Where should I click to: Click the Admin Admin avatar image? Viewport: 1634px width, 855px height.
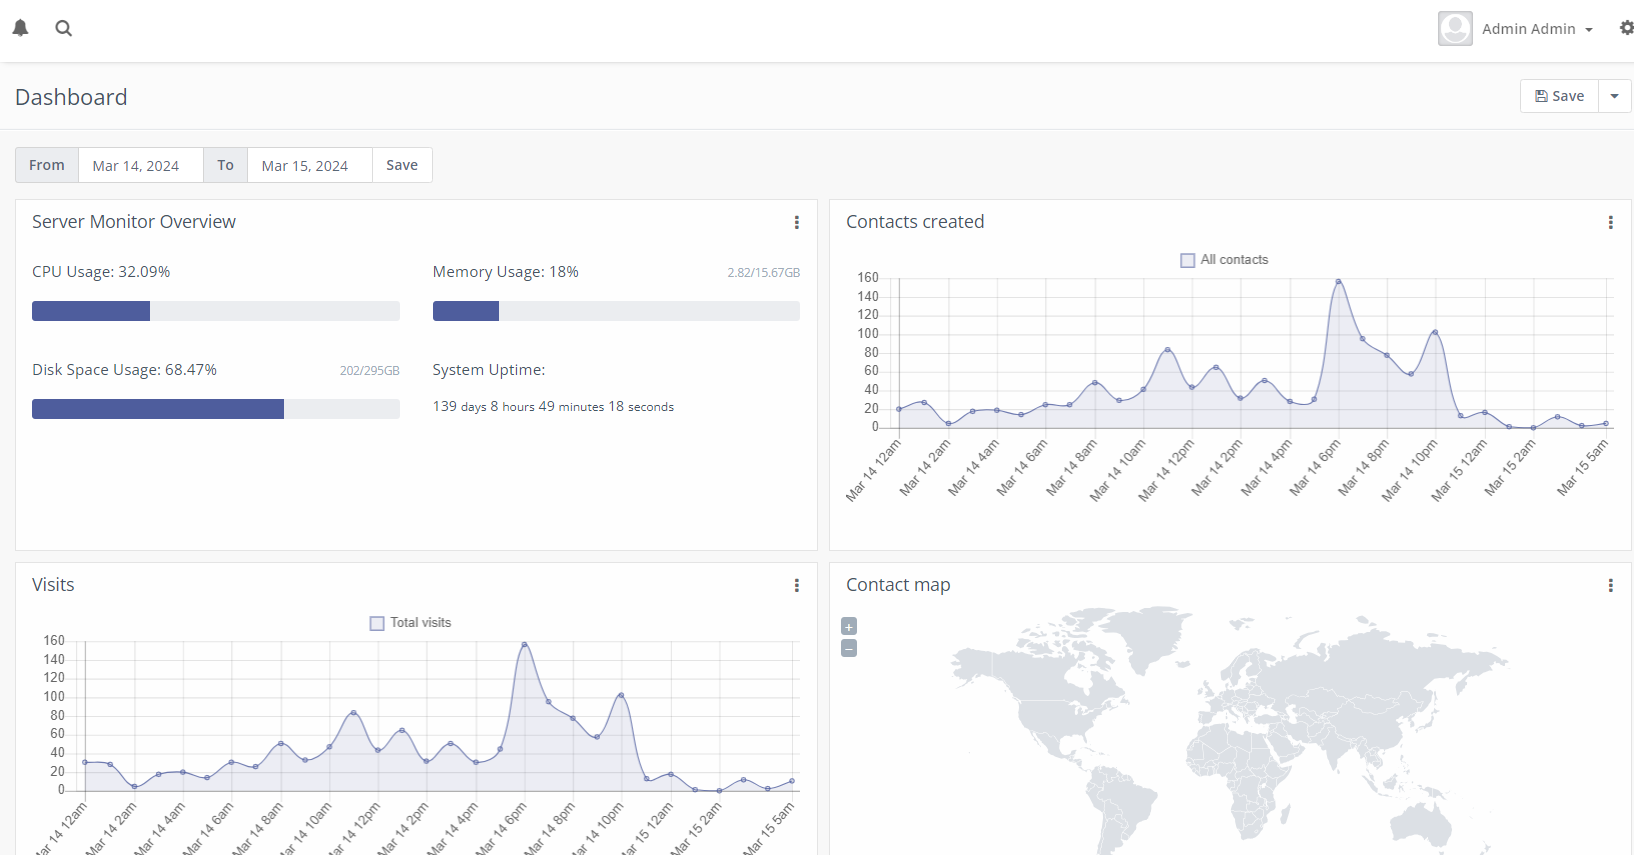[1455, 29]
